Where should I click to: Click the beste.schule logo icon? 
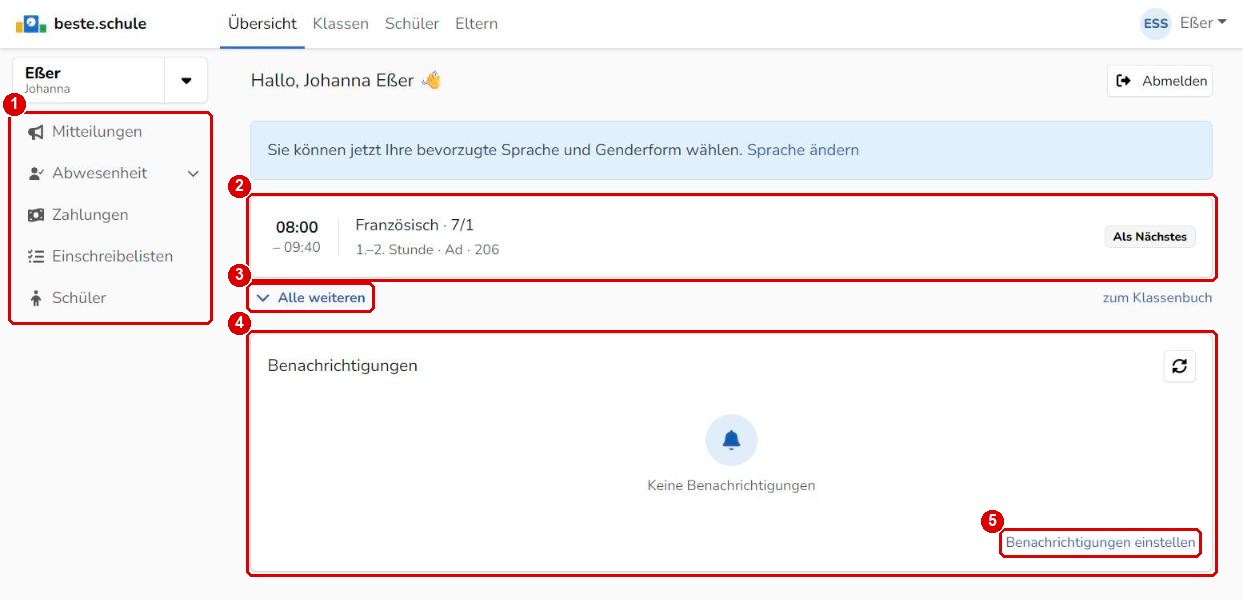[x=32, y=23]
